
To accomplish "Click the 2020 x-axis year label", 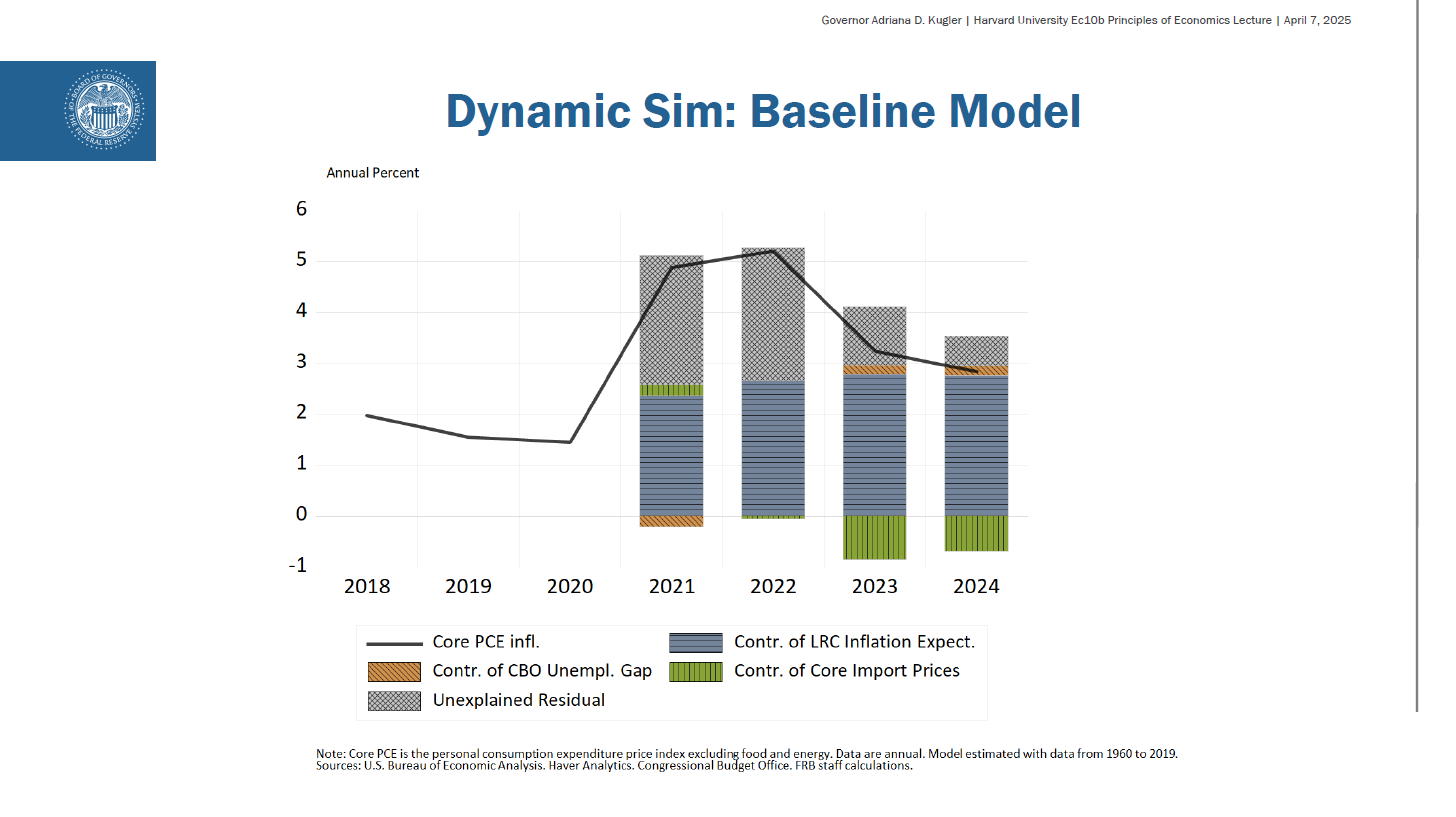I will [570, 586].
